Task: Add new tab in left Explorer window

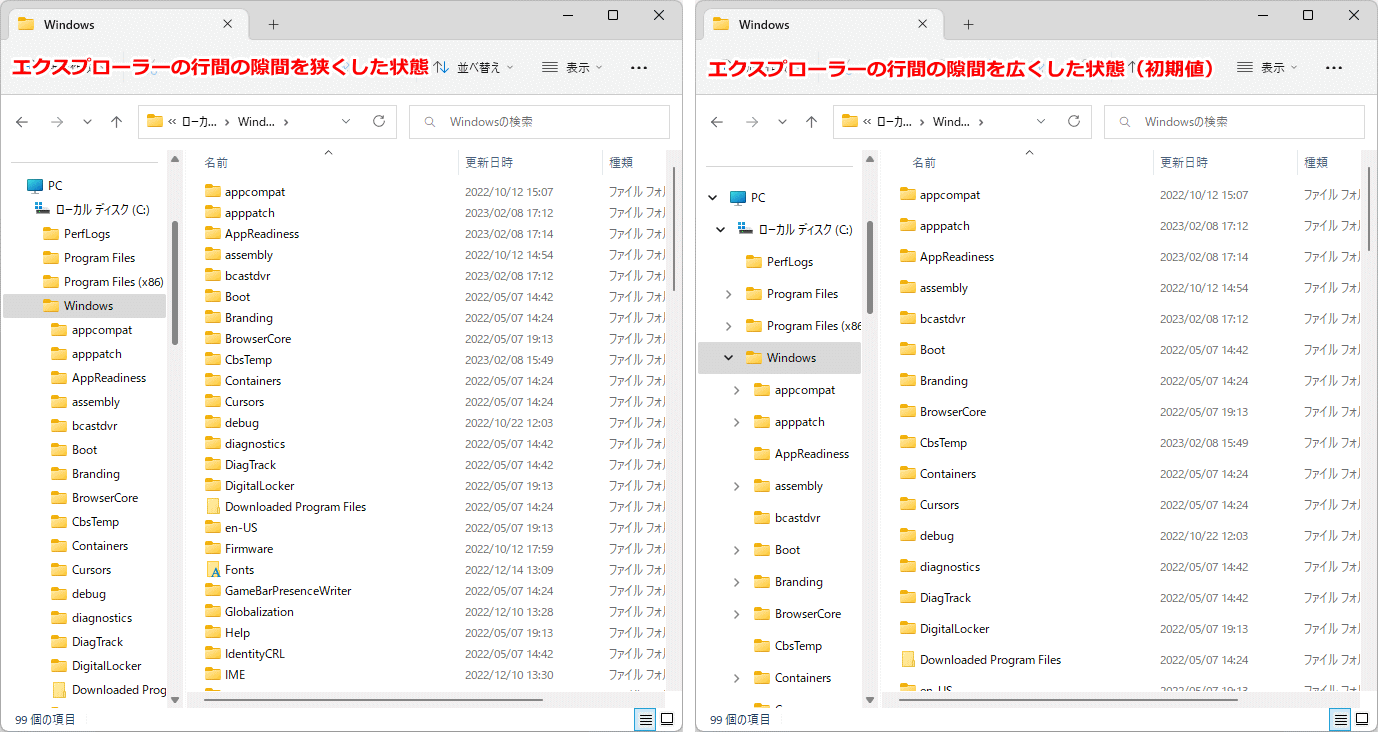Action: pos(273,24)
